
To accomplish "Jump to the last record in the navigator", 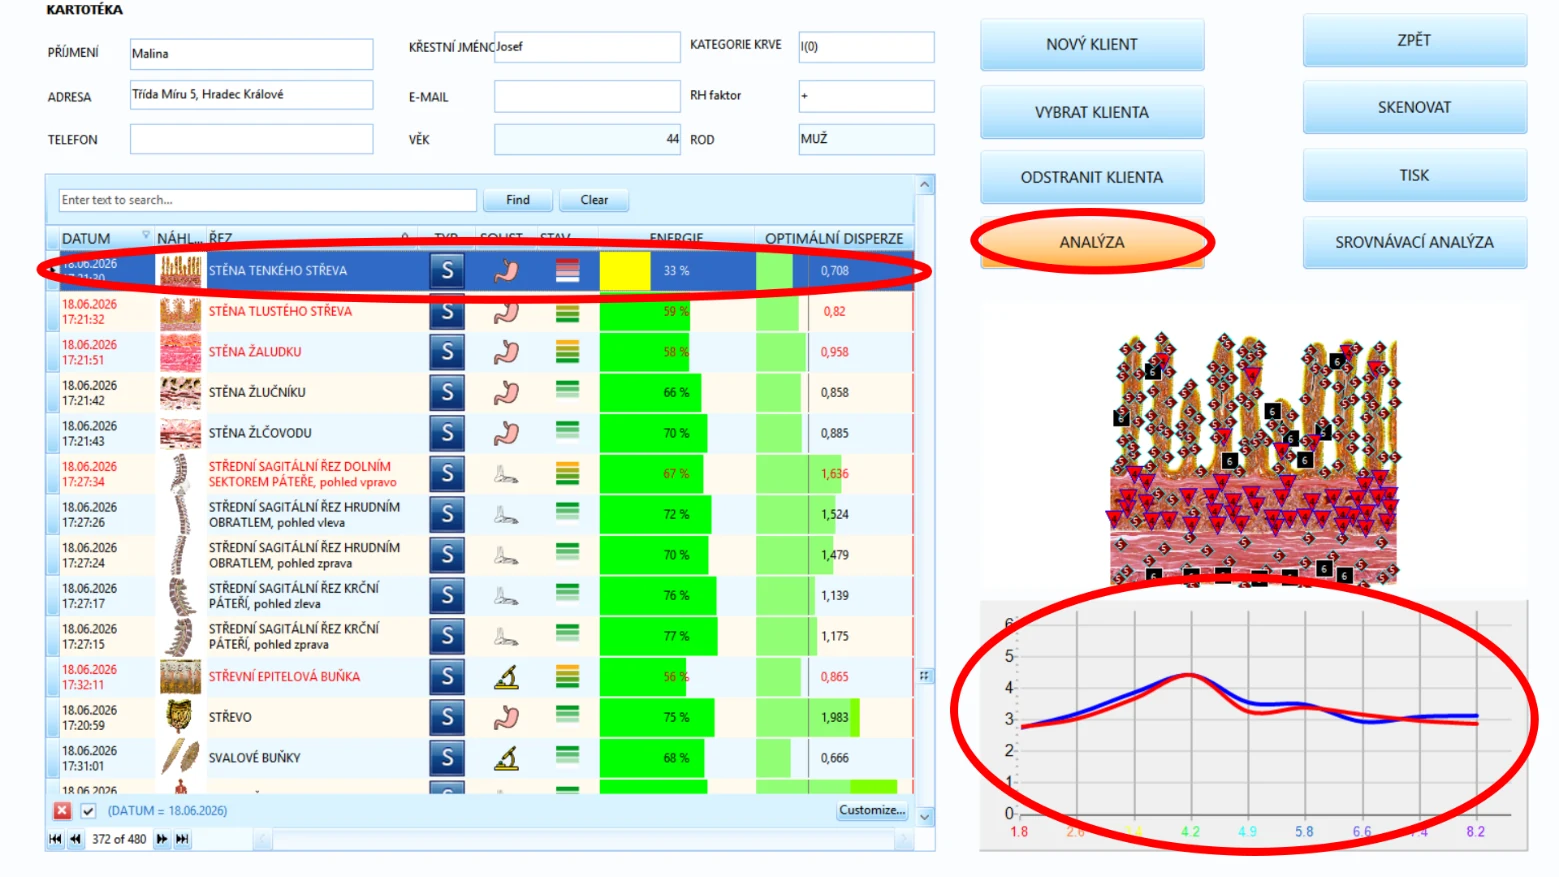I will click(x=182, y=839).
